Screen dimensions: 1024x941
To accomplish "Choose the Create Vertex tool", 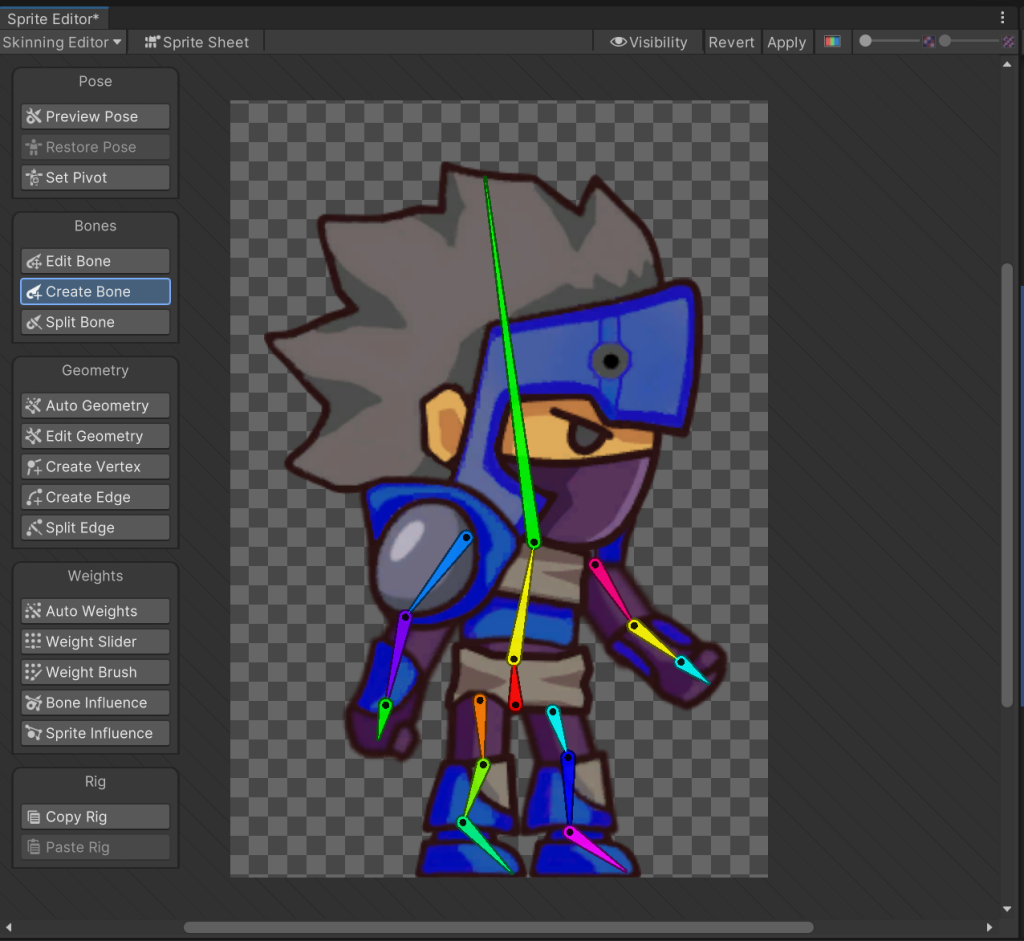I will [95, 467].
